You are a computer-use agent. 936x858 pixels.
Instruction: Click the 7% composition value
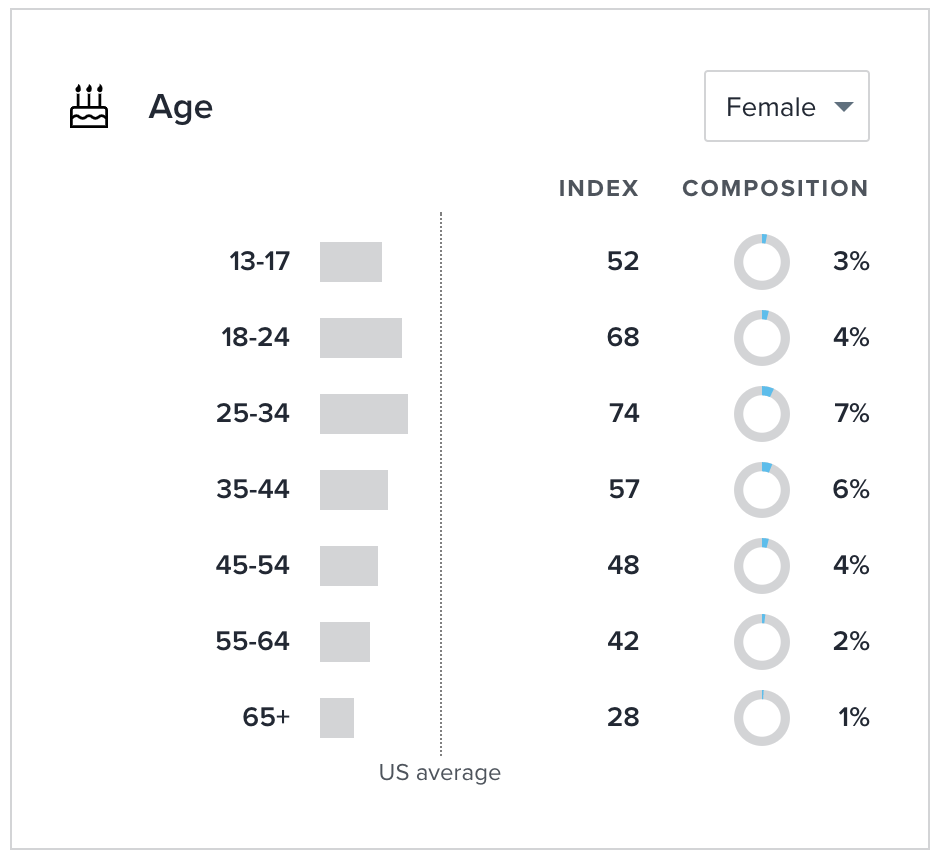pos(851,414)
